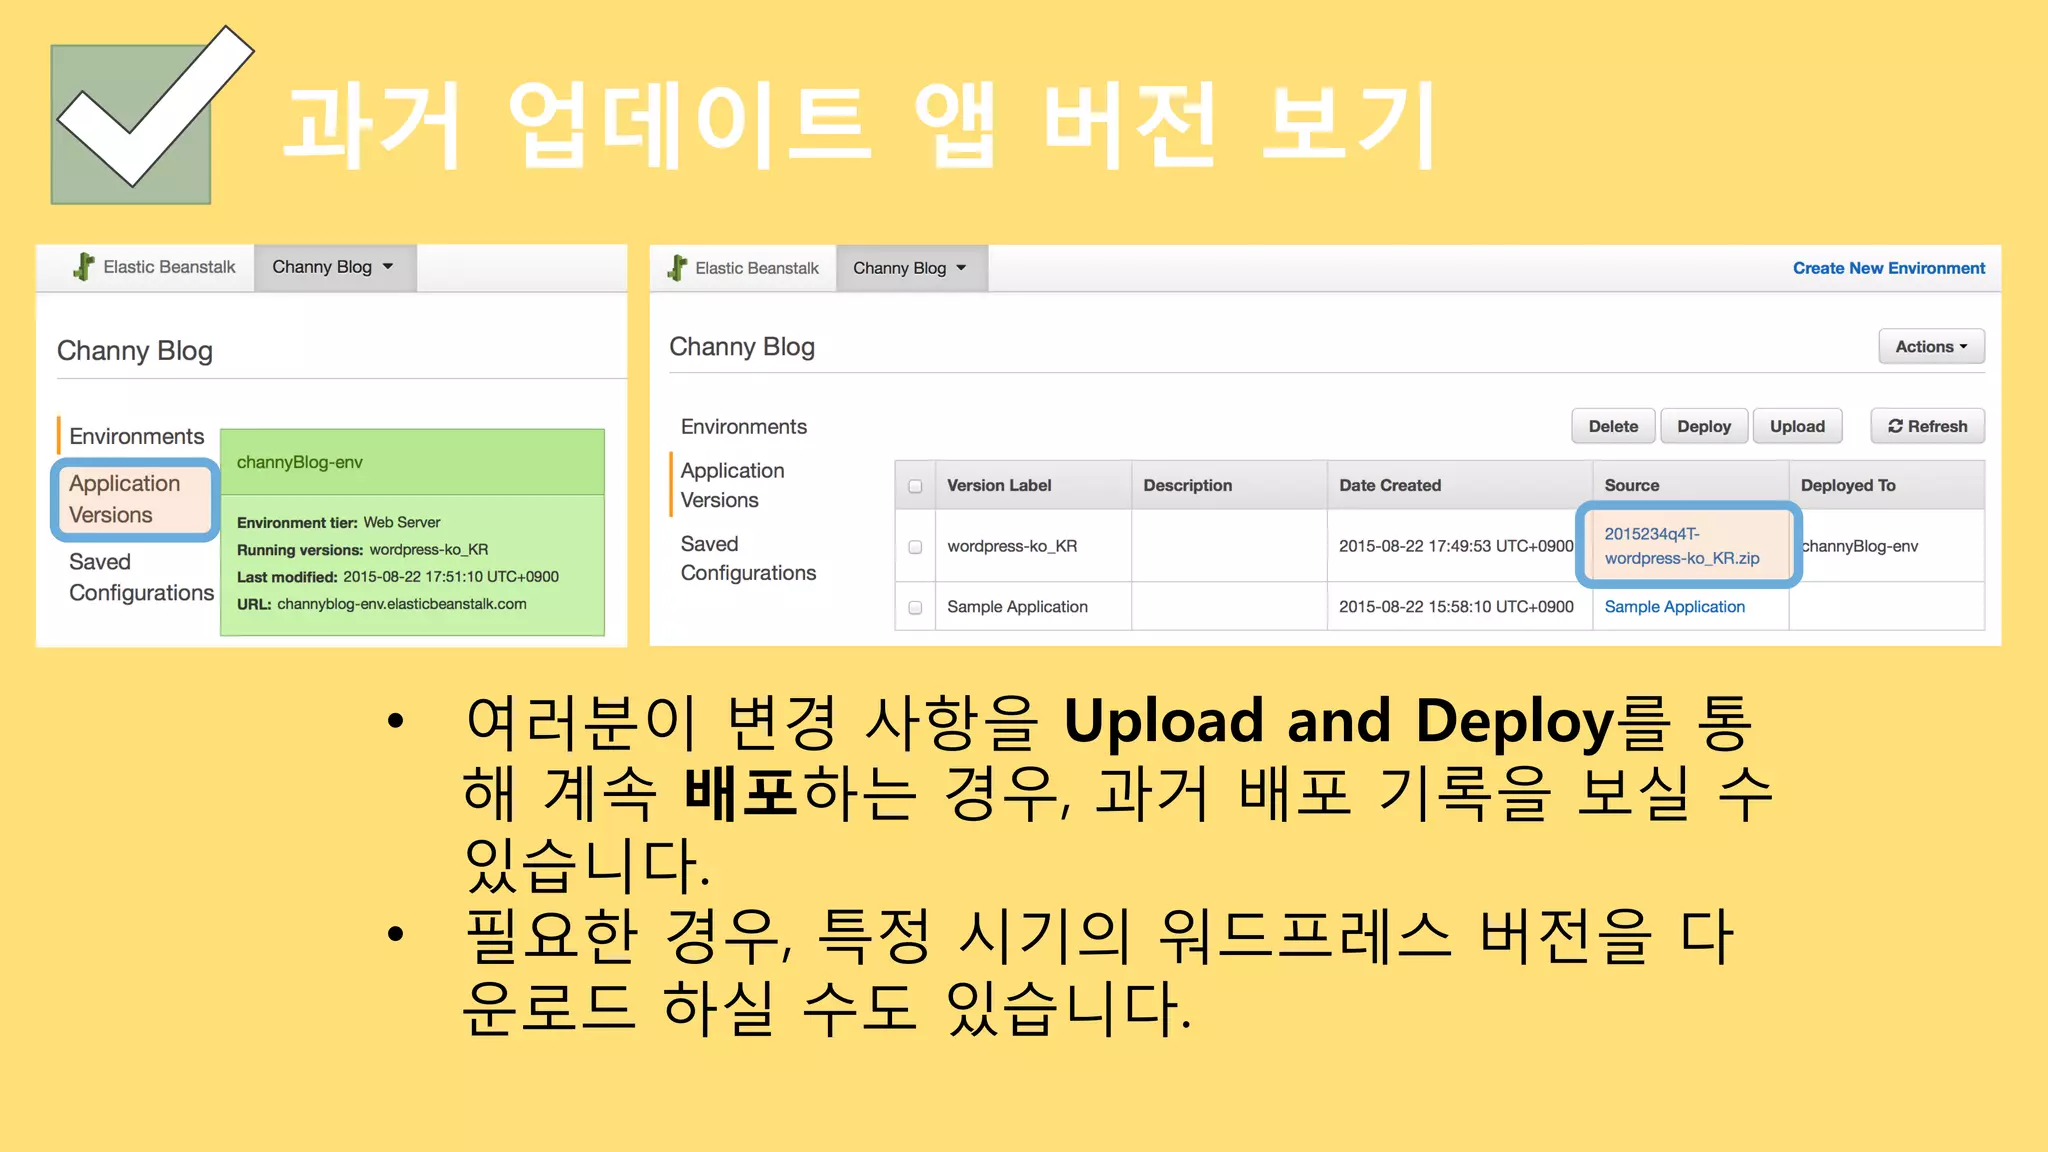Open the Sample Application source link
2048x1152 pixels.
coord(1674,607)
